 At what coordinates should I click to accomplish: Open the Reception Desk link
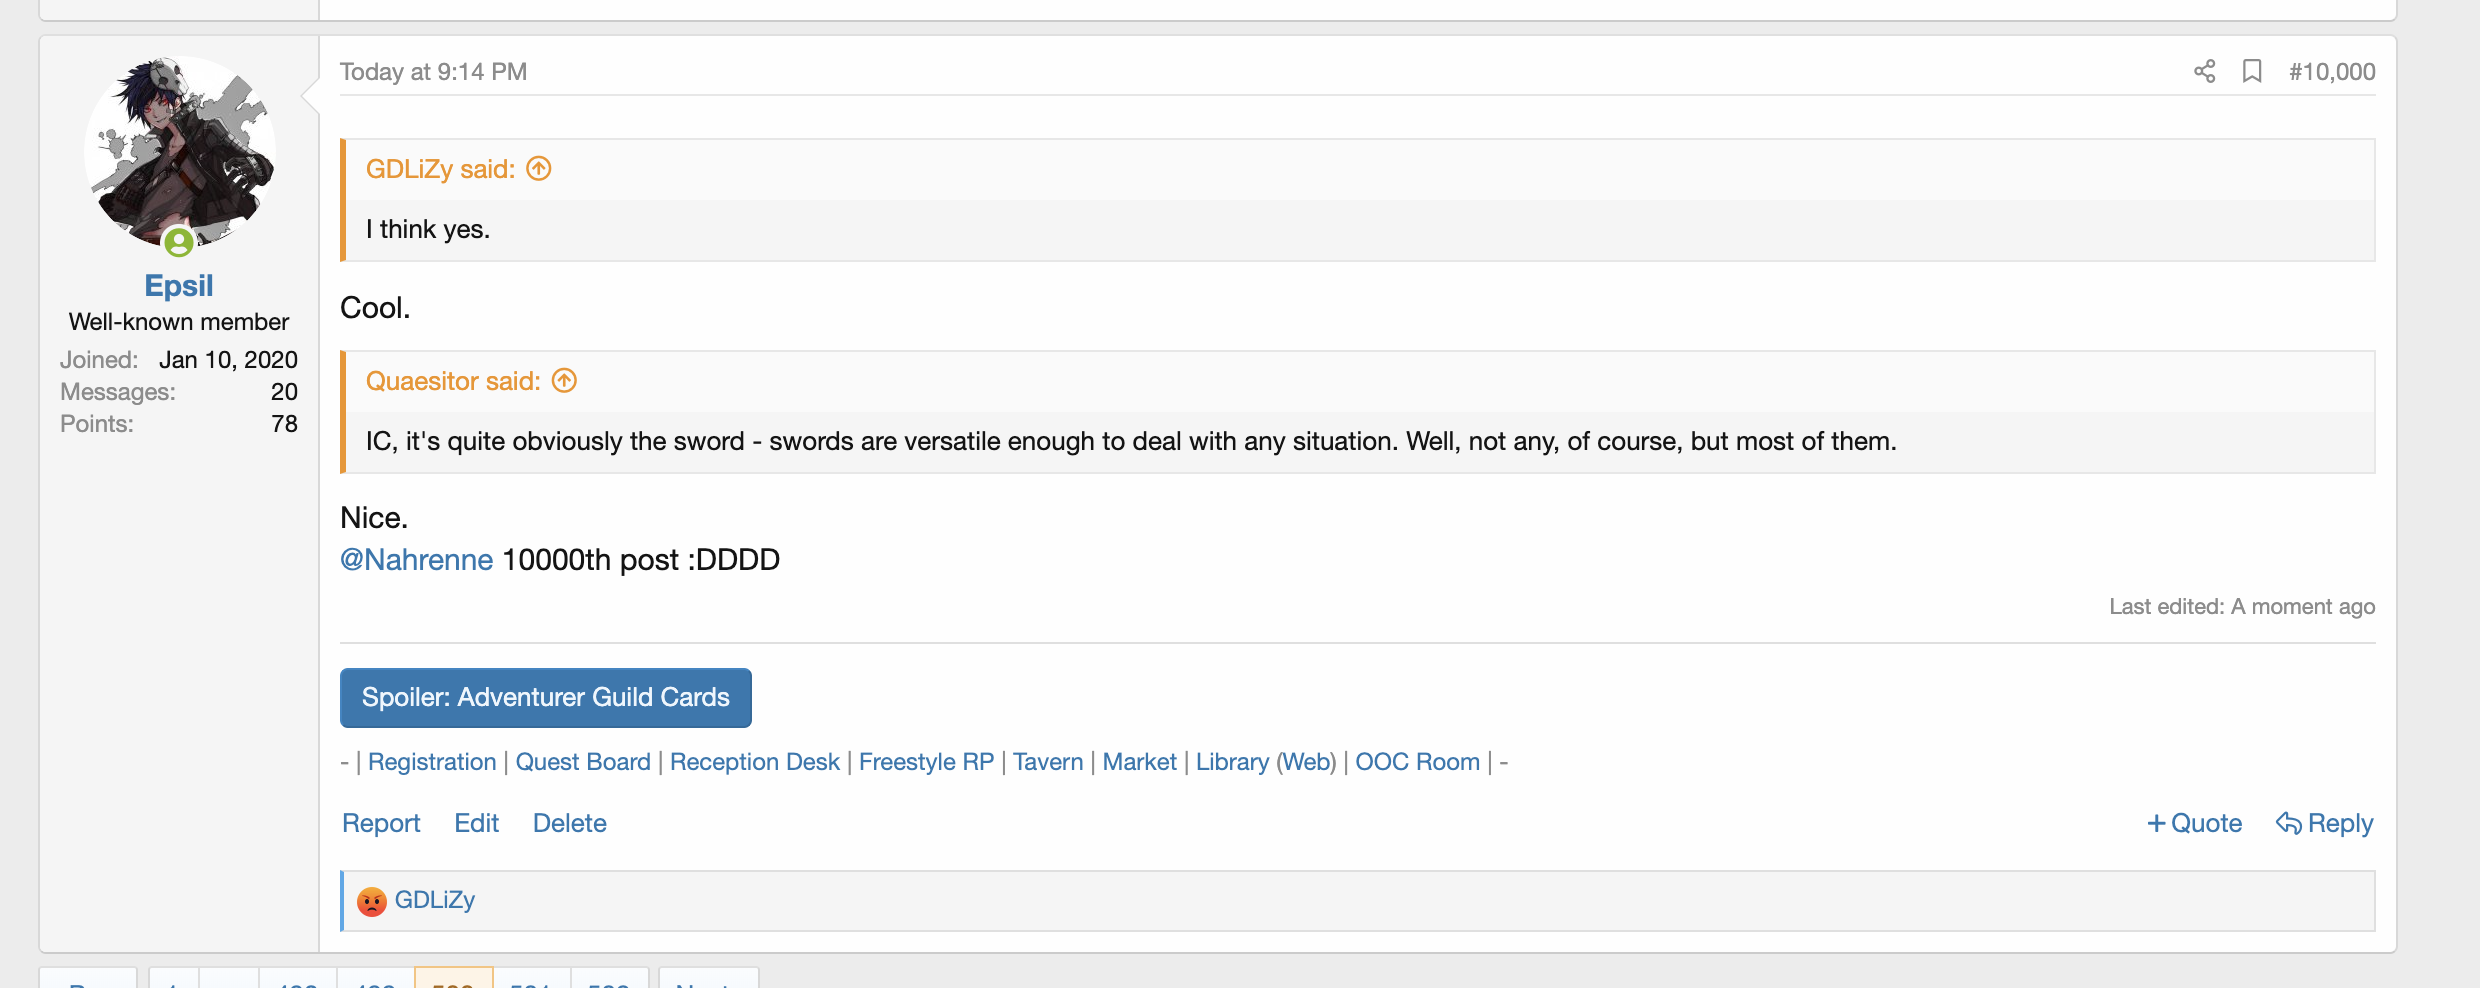754,762
